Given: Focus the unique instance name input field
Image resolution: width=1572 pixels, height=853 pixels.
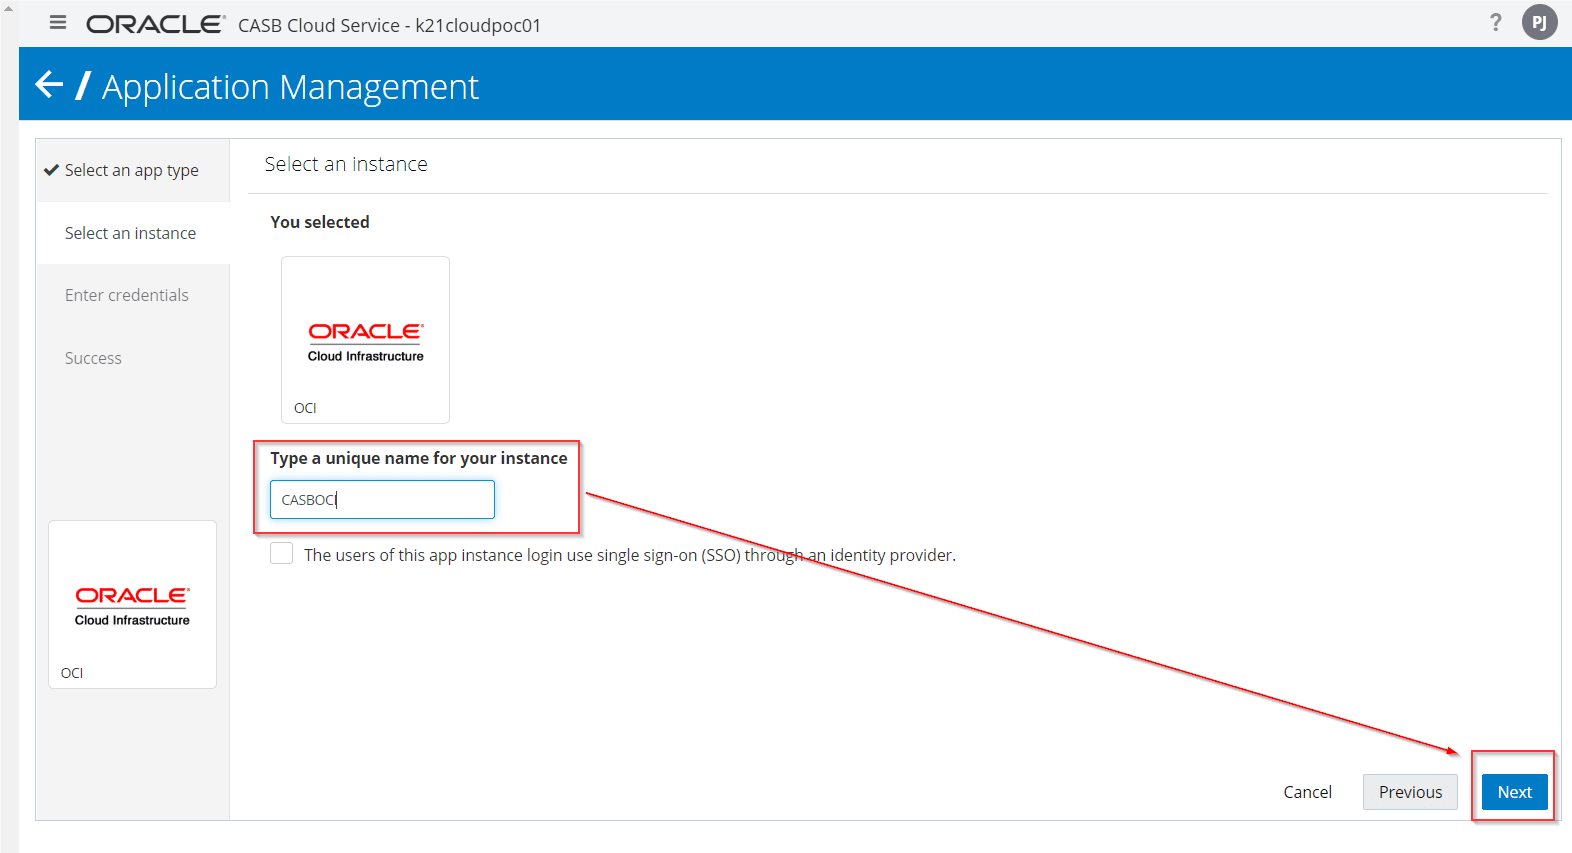Looking at the screenshot, I should click(382, 500).
